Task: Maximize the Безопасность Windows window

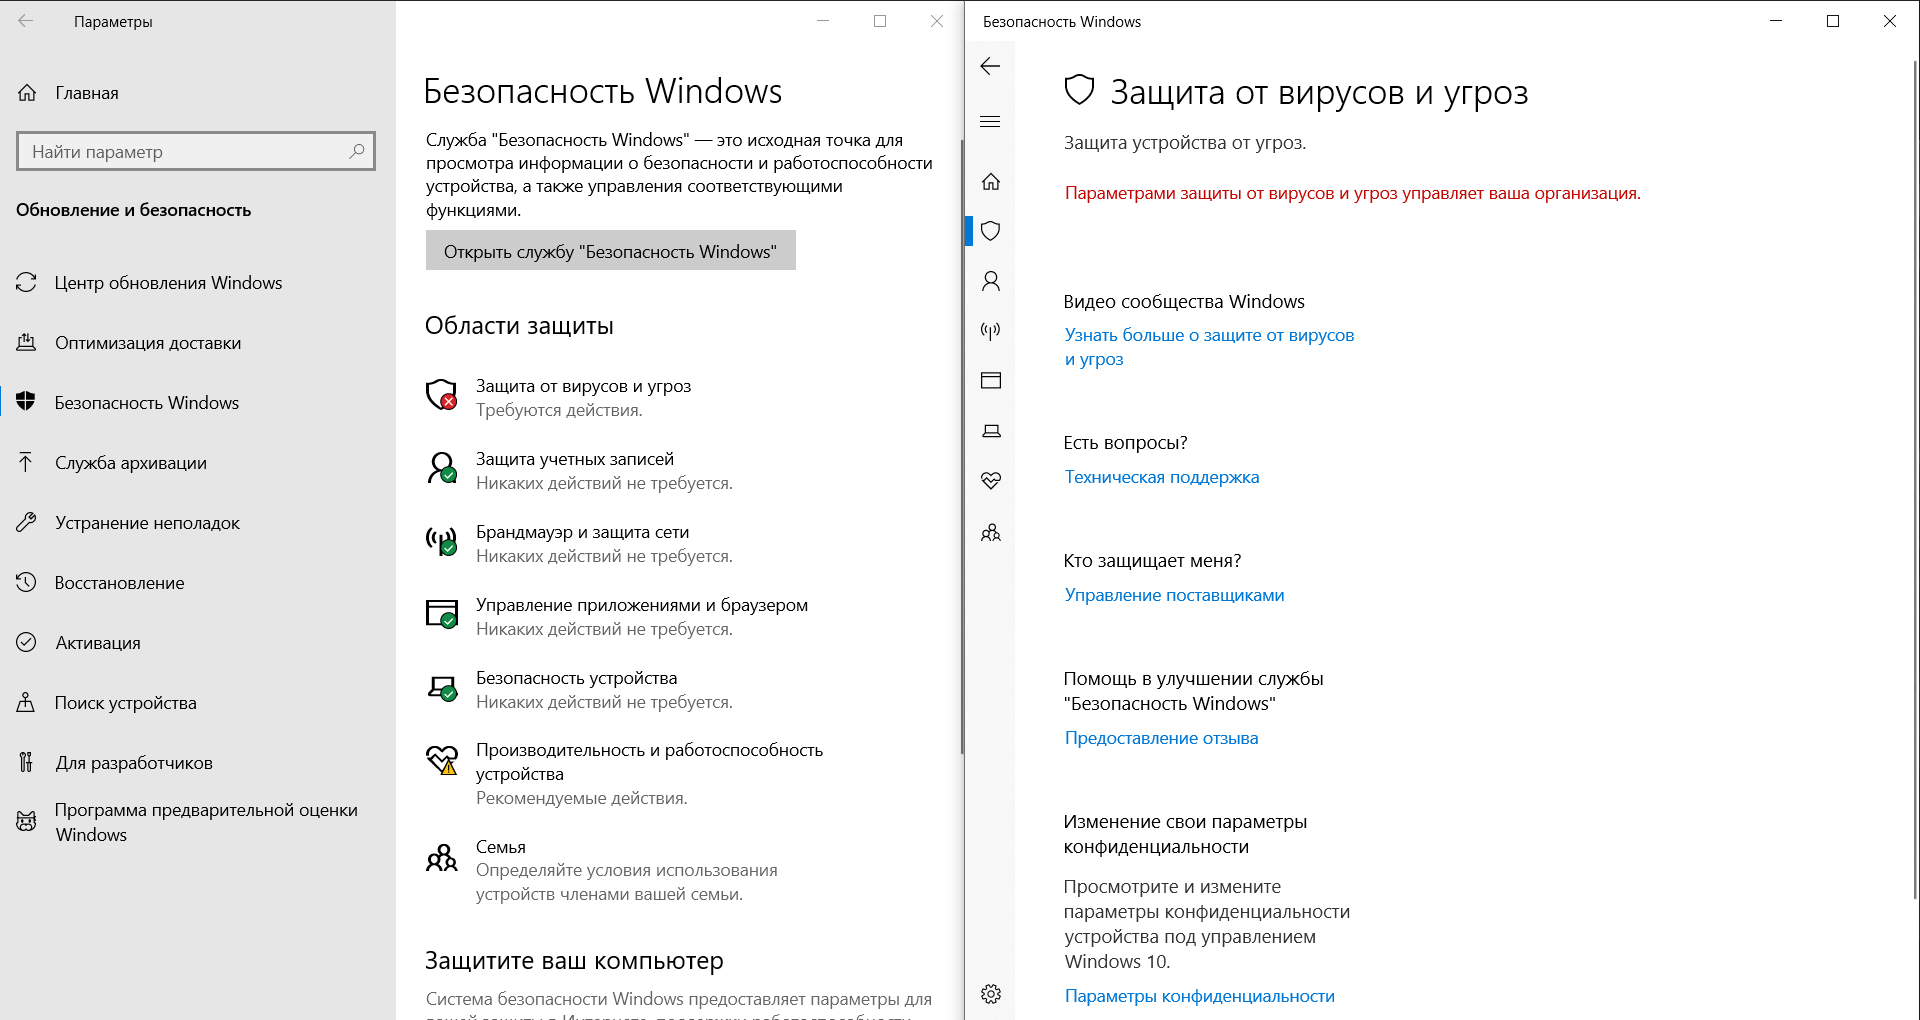Action: [x=1833, y=21]
